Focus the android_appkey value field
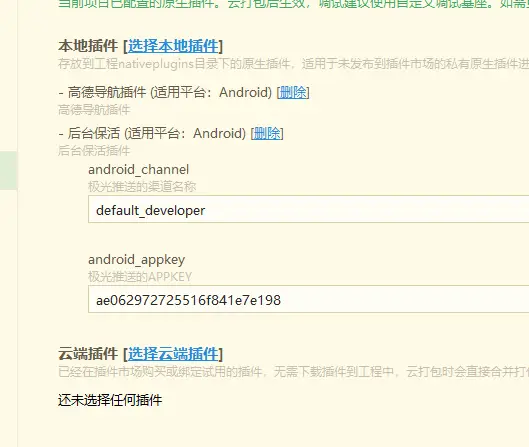The image size is (529, 447). point(308,299)
